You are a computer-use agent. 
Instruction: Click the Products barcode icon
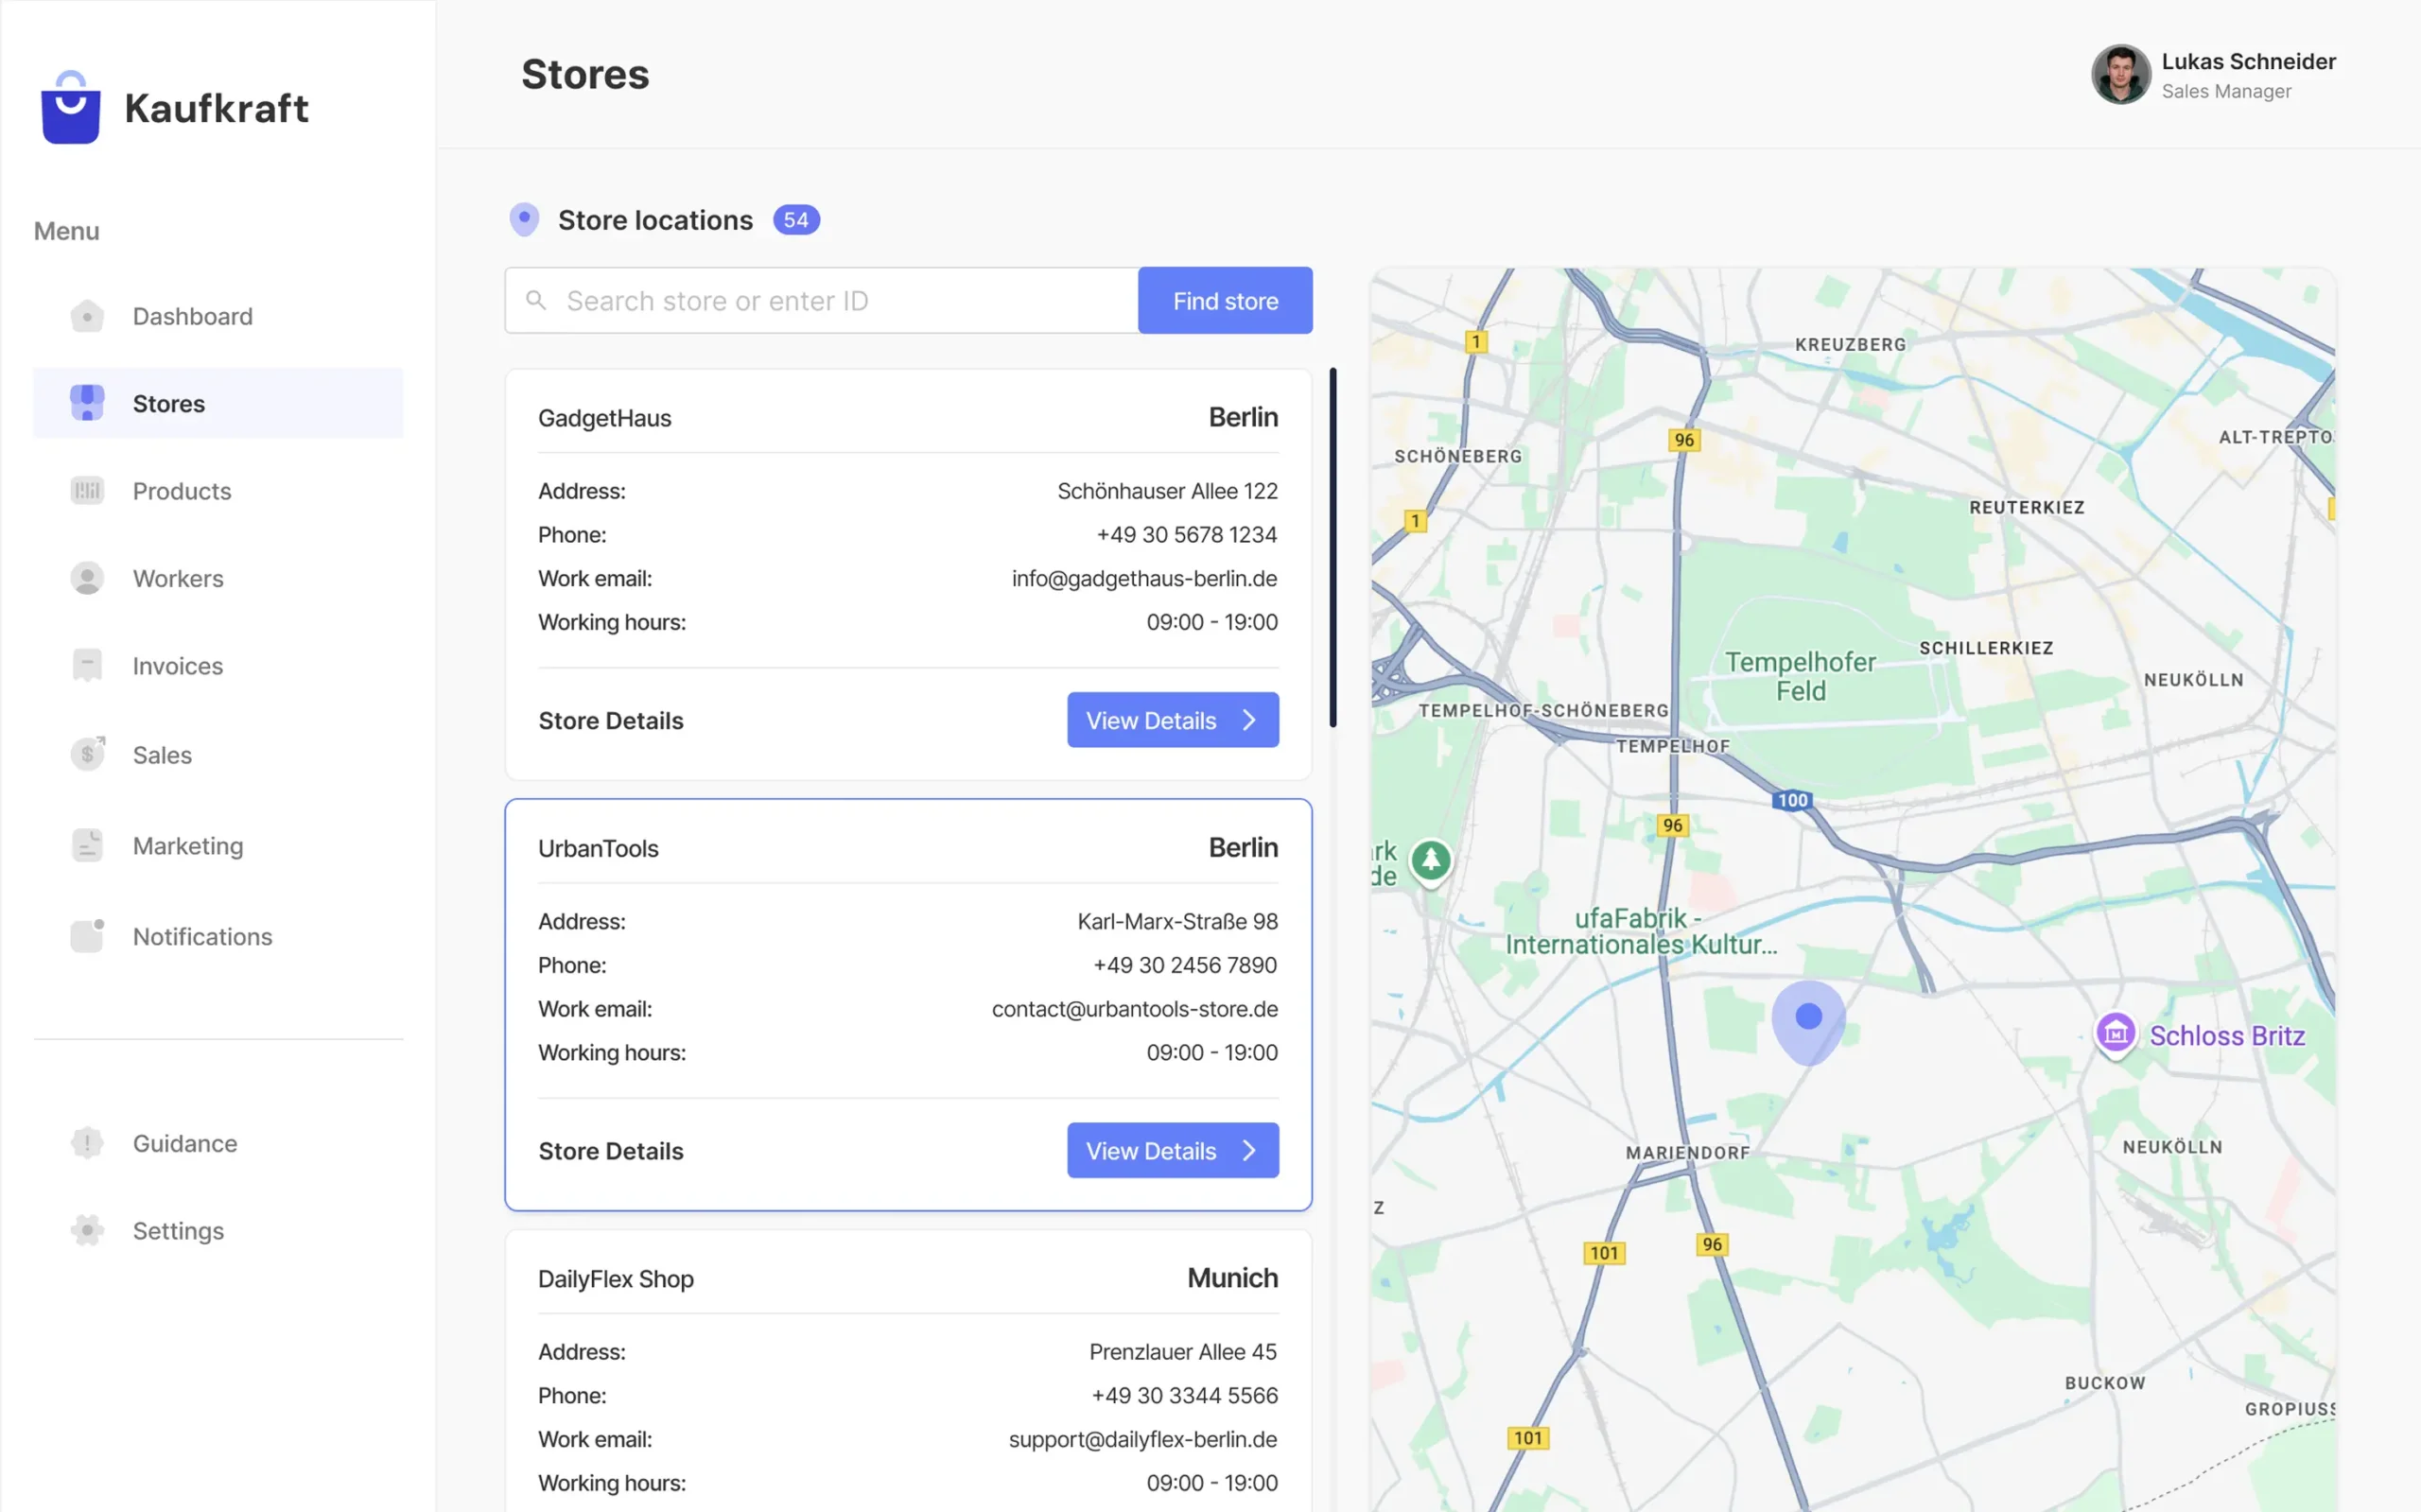coord(88,491)
